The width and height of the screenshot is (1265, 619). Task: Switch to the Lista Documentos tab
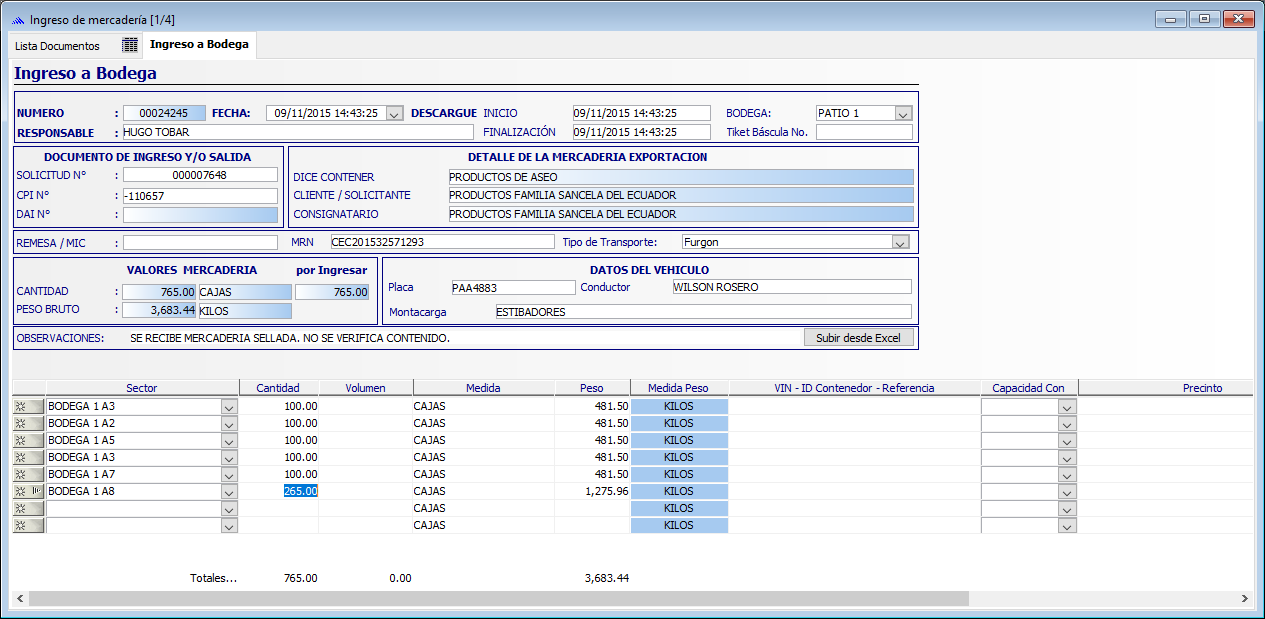pos(58,46)
